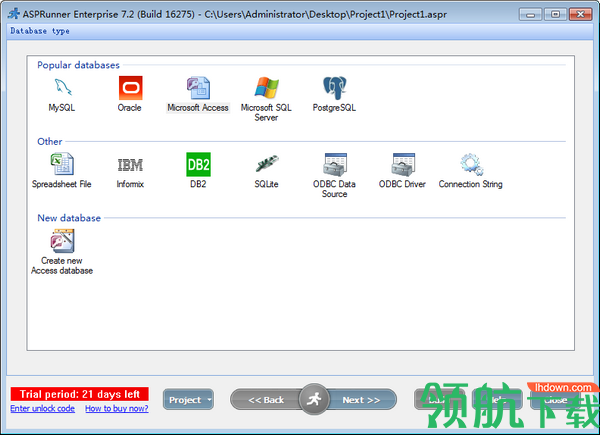600x435 pixels.
Task: Click the running man build icon
Action: 314,399
